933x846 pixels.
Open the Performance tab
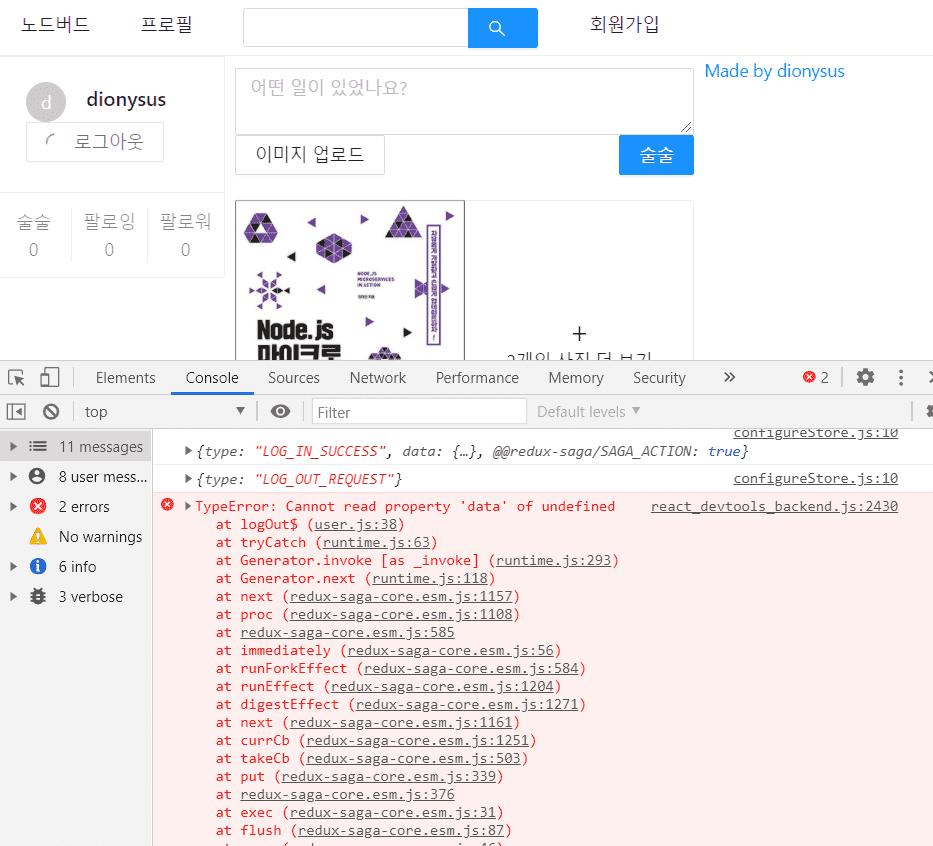477,378
